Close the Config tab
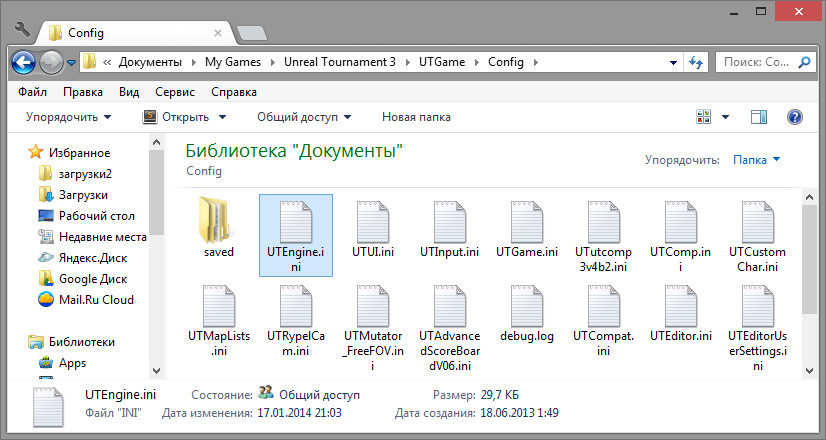Viewport: 826px width, 440px height. click(x=218, y=33)
